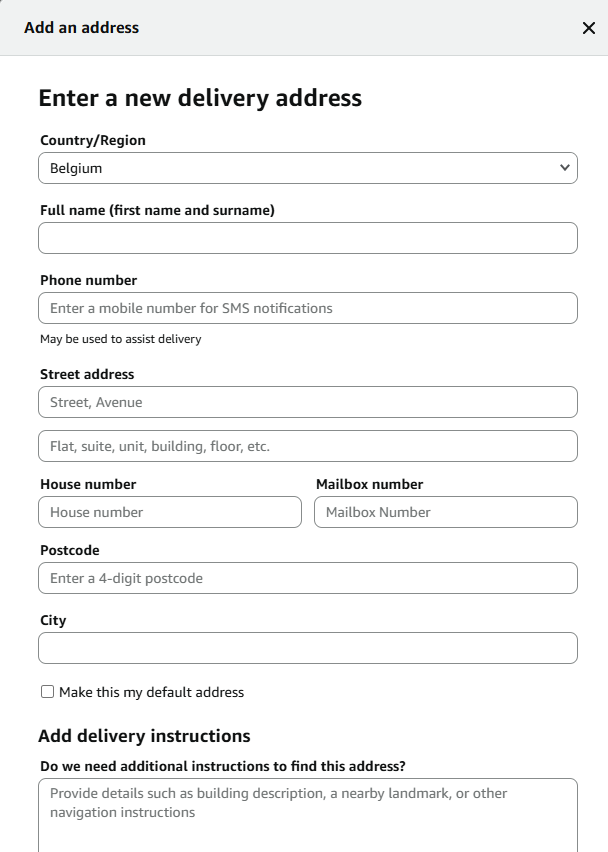Click the 'Street address' field label

point(87,374)
